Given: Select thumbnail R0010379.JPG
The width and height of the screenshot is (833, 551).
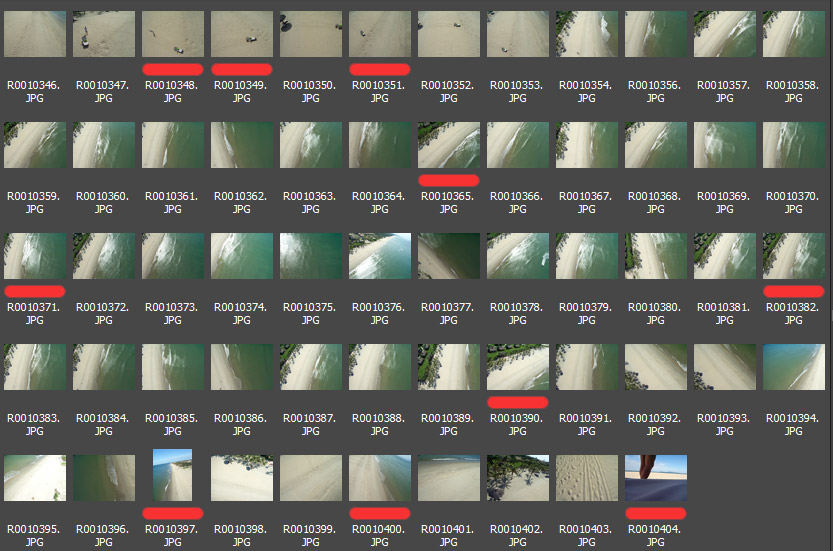Looking at the screenshot, I should pos(587,256).
